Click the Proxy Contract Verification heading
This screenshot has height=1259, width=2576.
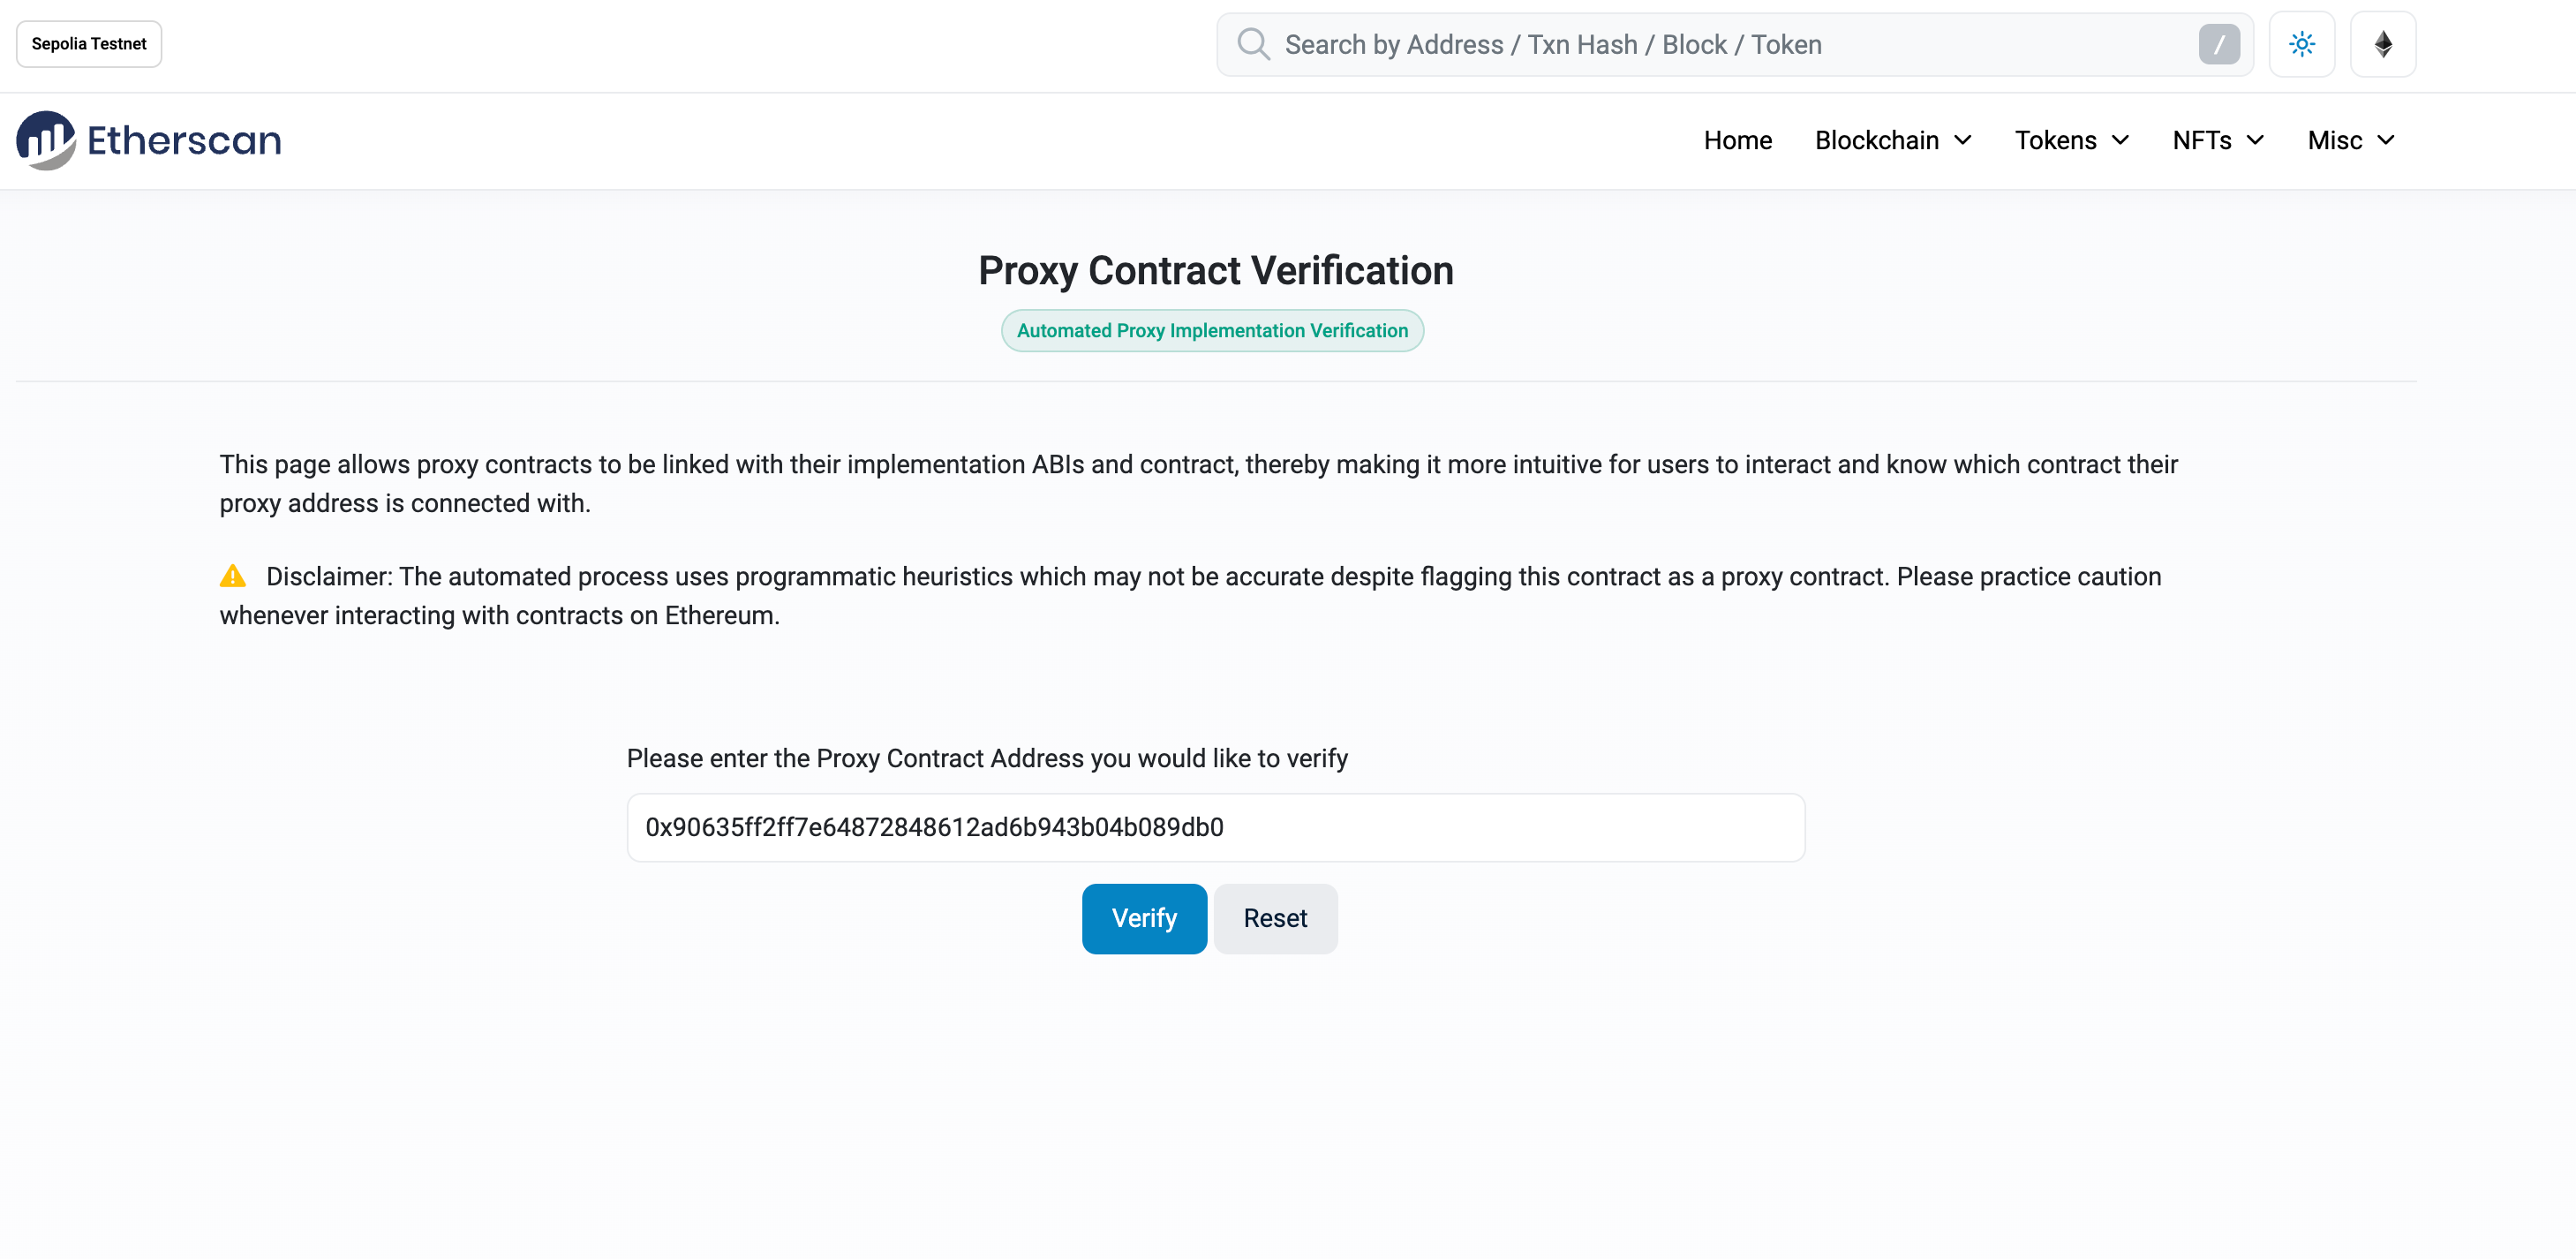click(1216, 270)
